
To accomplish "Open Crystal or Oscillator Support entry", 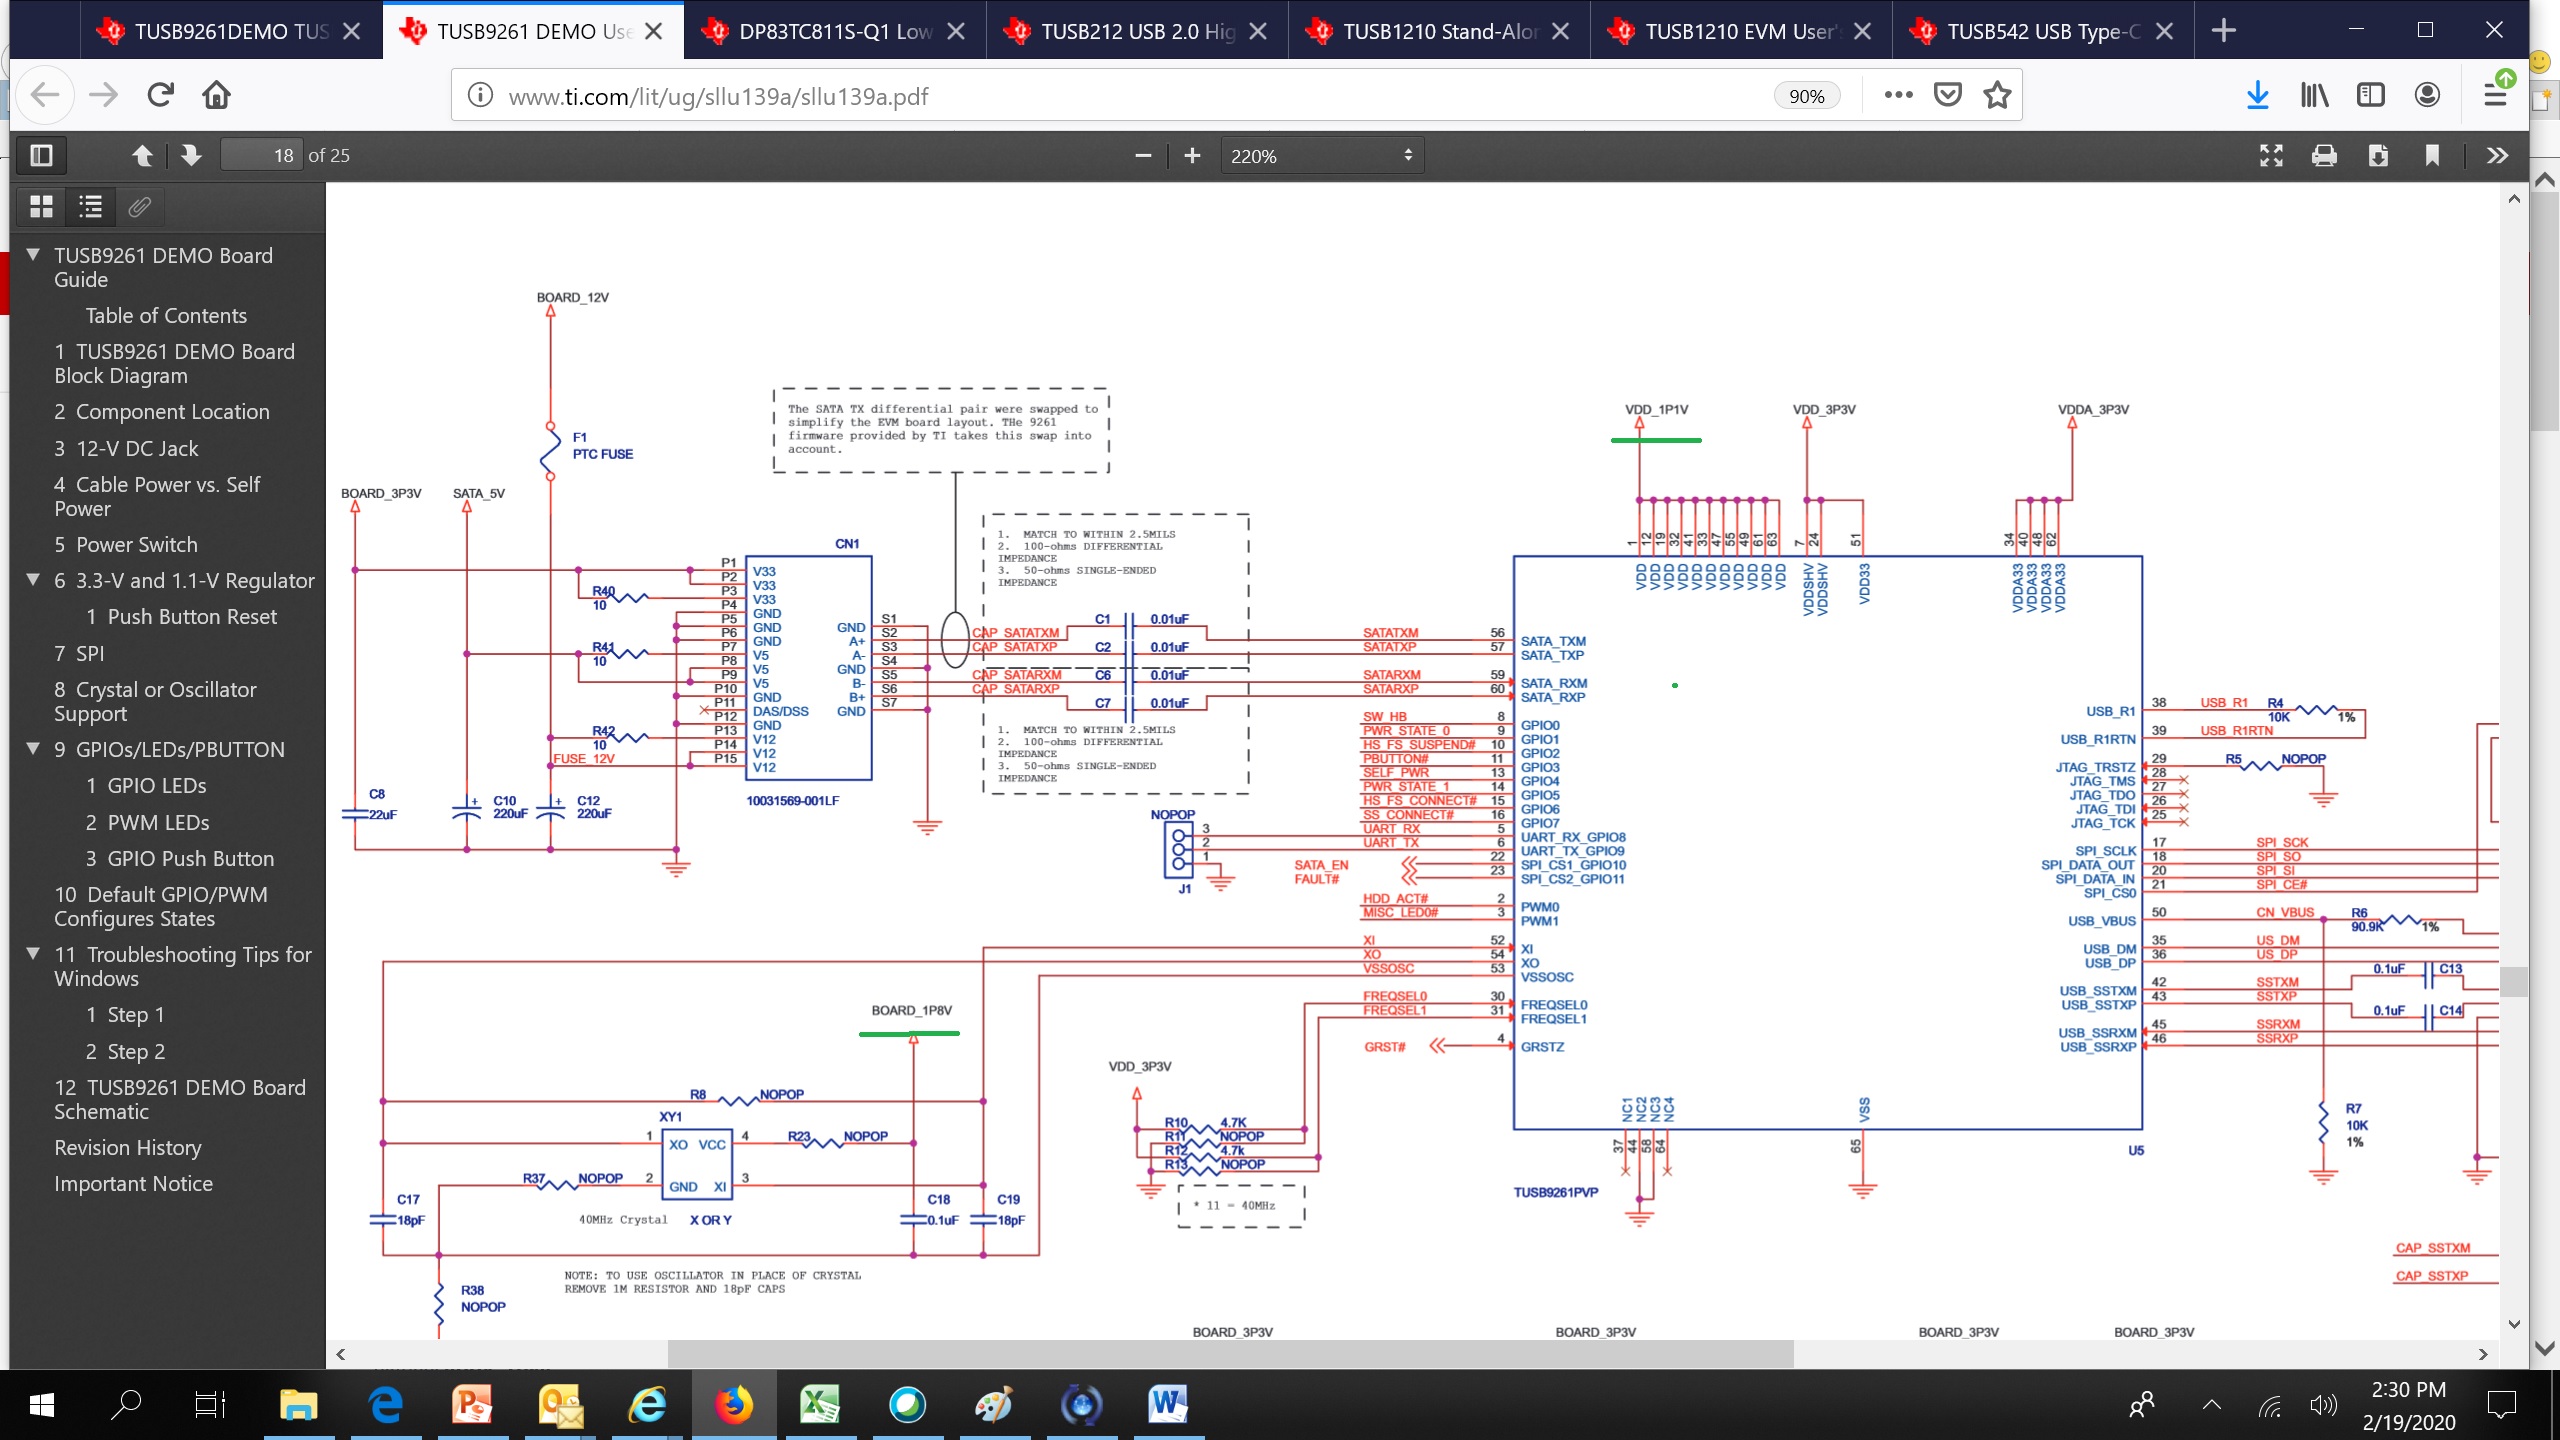I will pyautogui.click(x=155, y=701).
